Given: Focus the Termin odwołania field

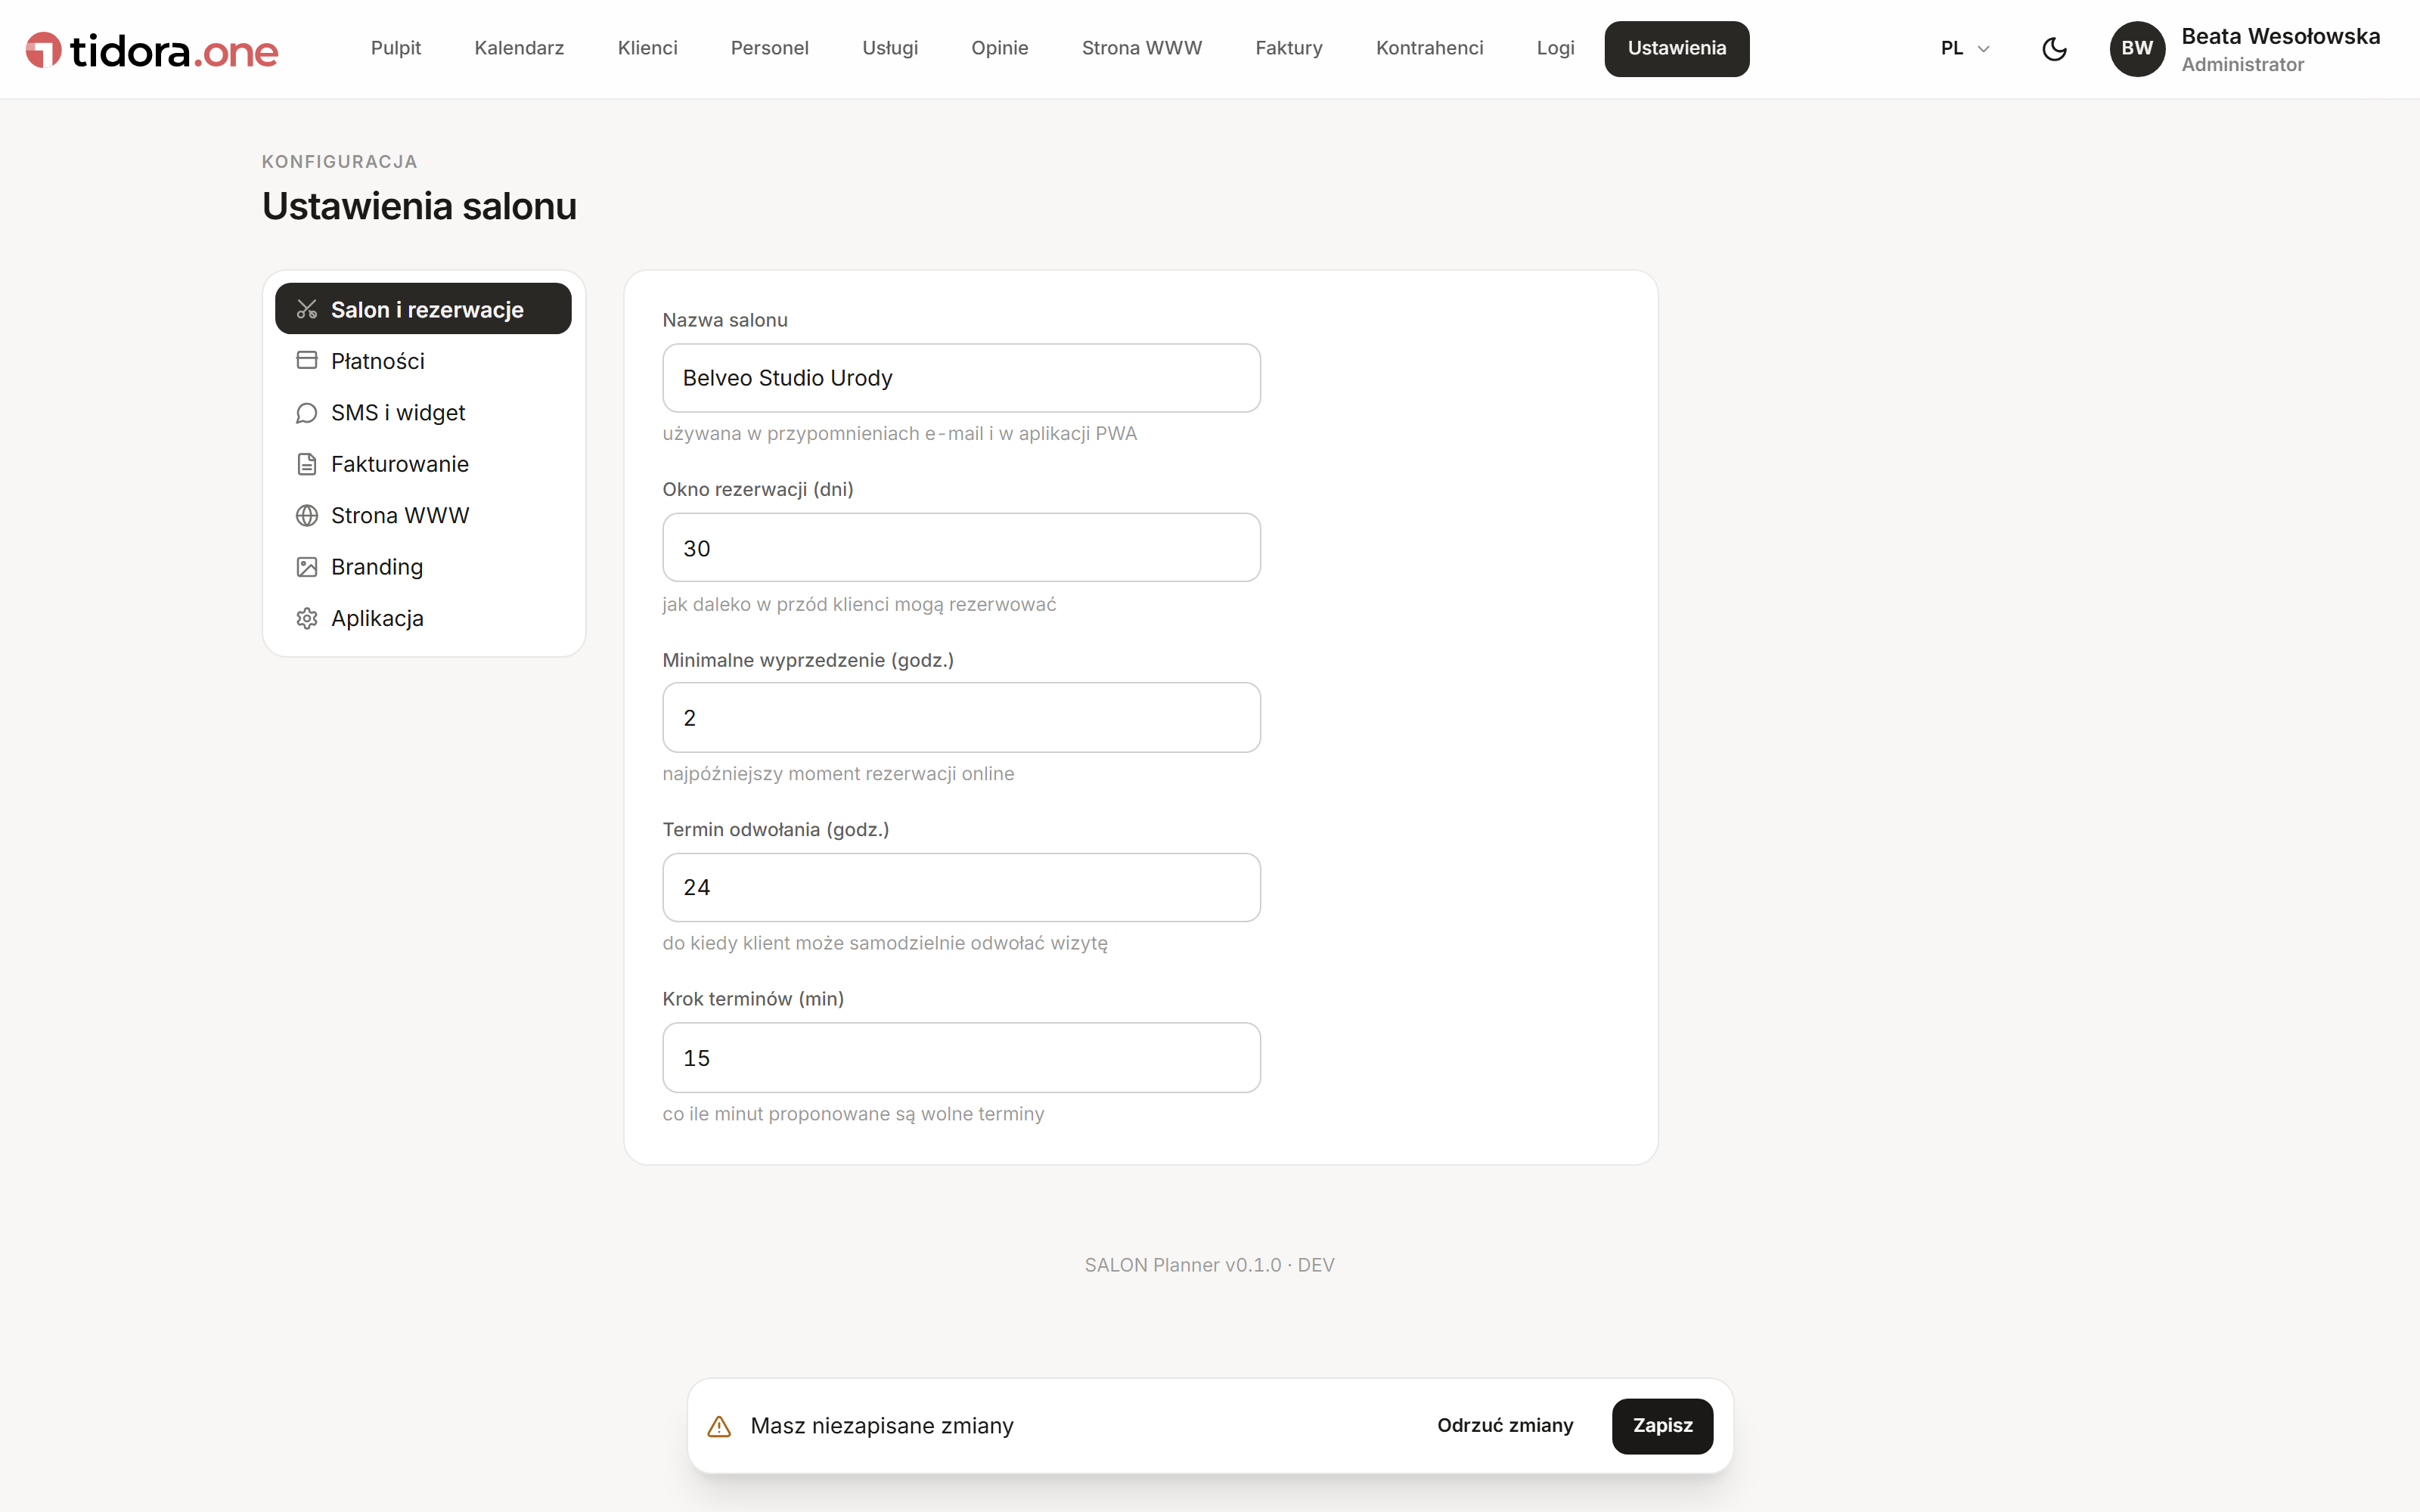Looking at the screenshot, I should [x=961, y=888].
